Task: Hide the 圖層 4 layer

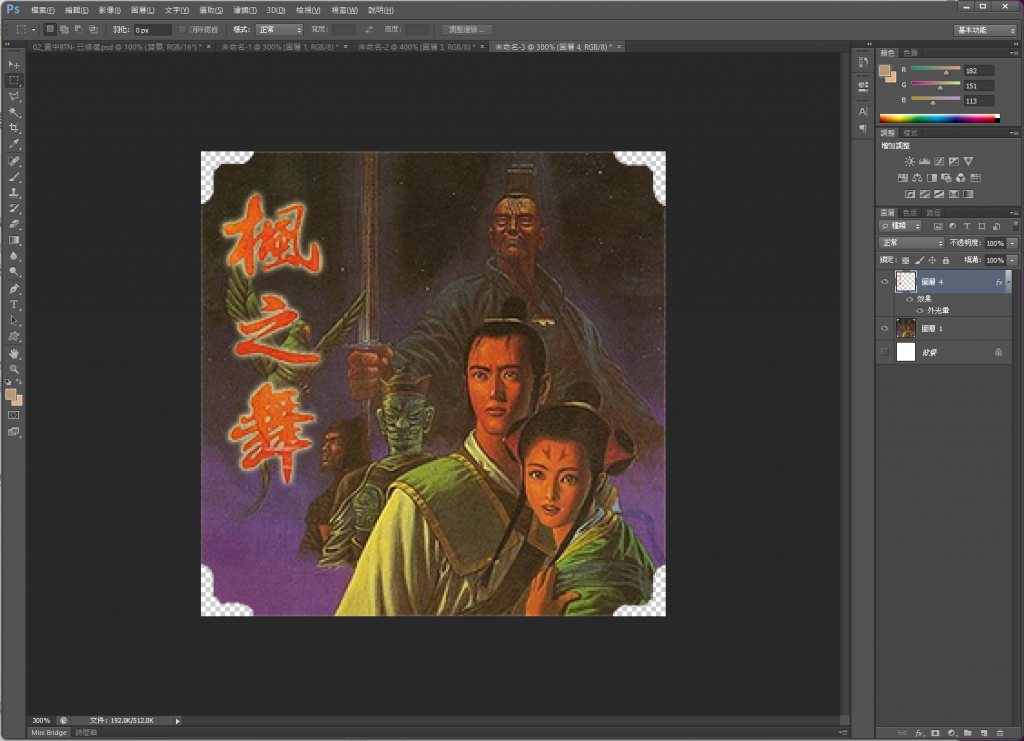Action: [x=885, y=282]
